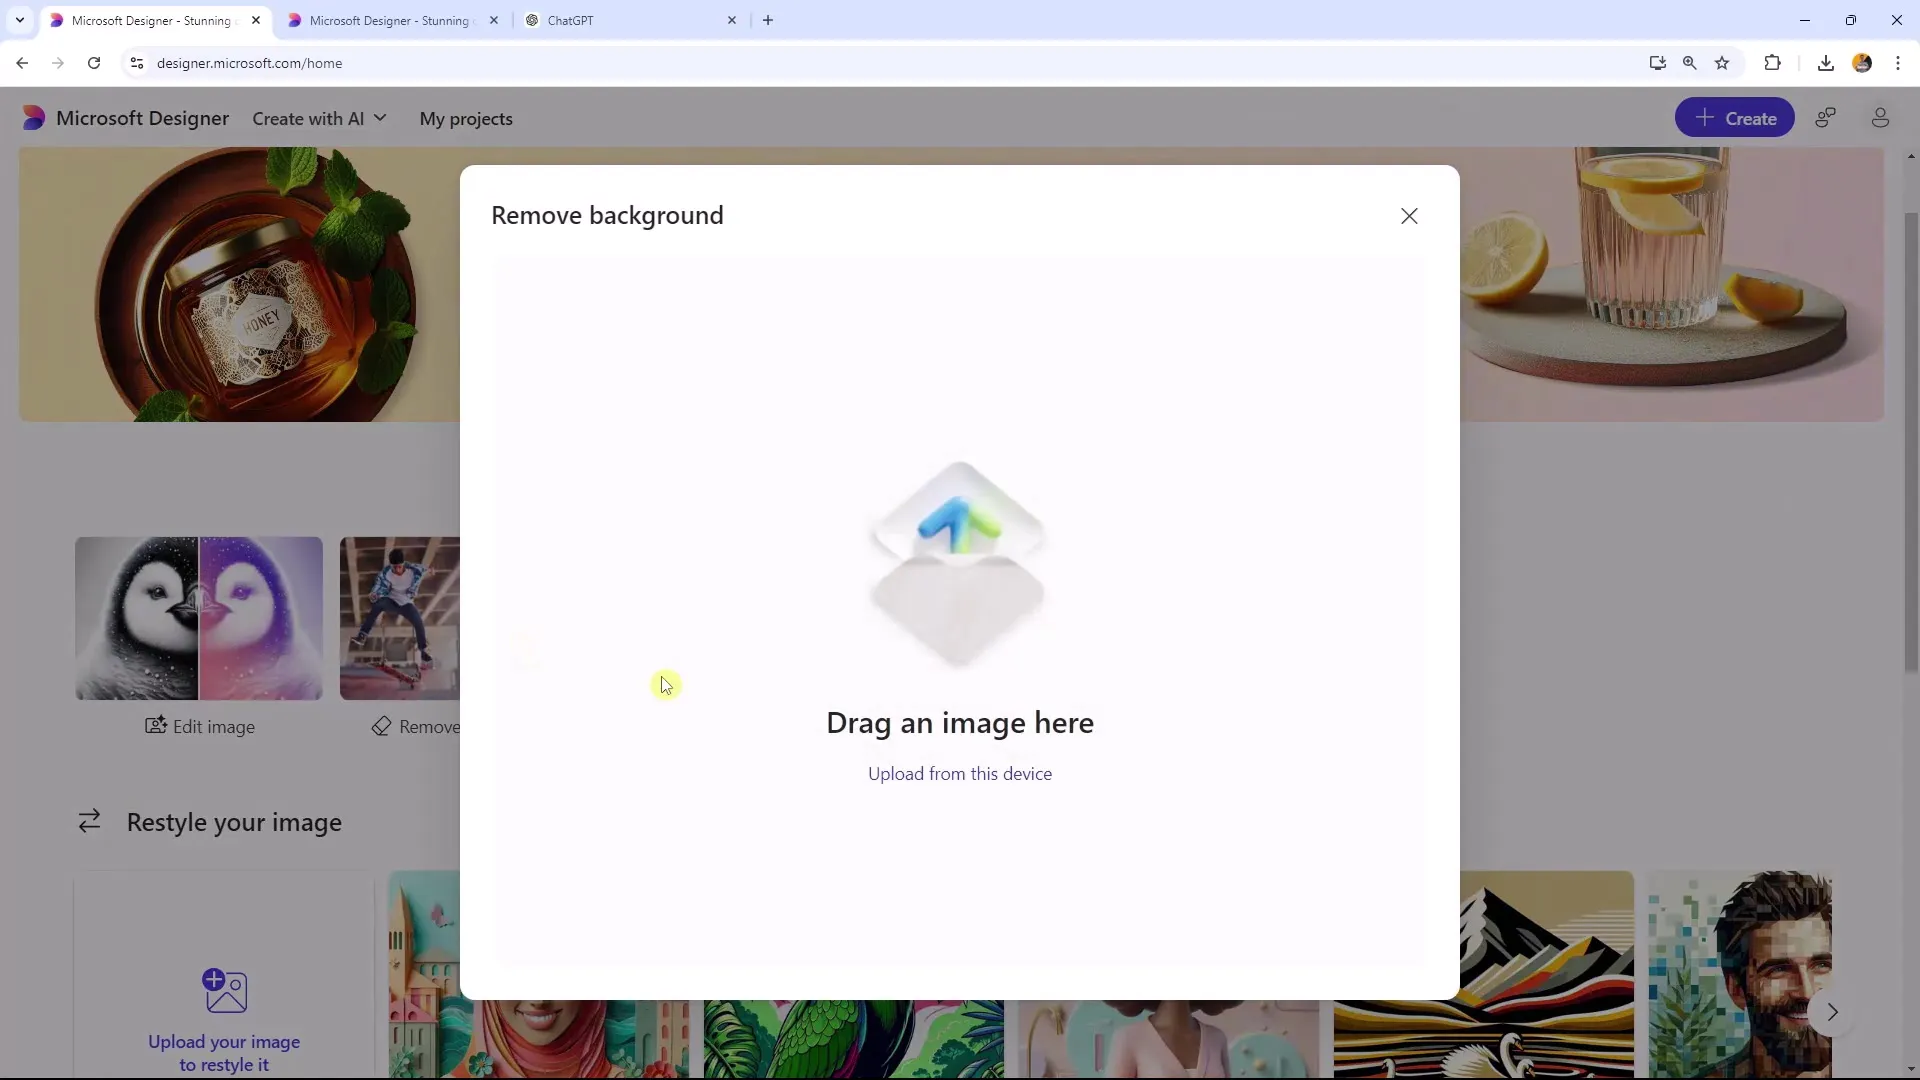Click the install app icon in address bar

(1658, 63)
